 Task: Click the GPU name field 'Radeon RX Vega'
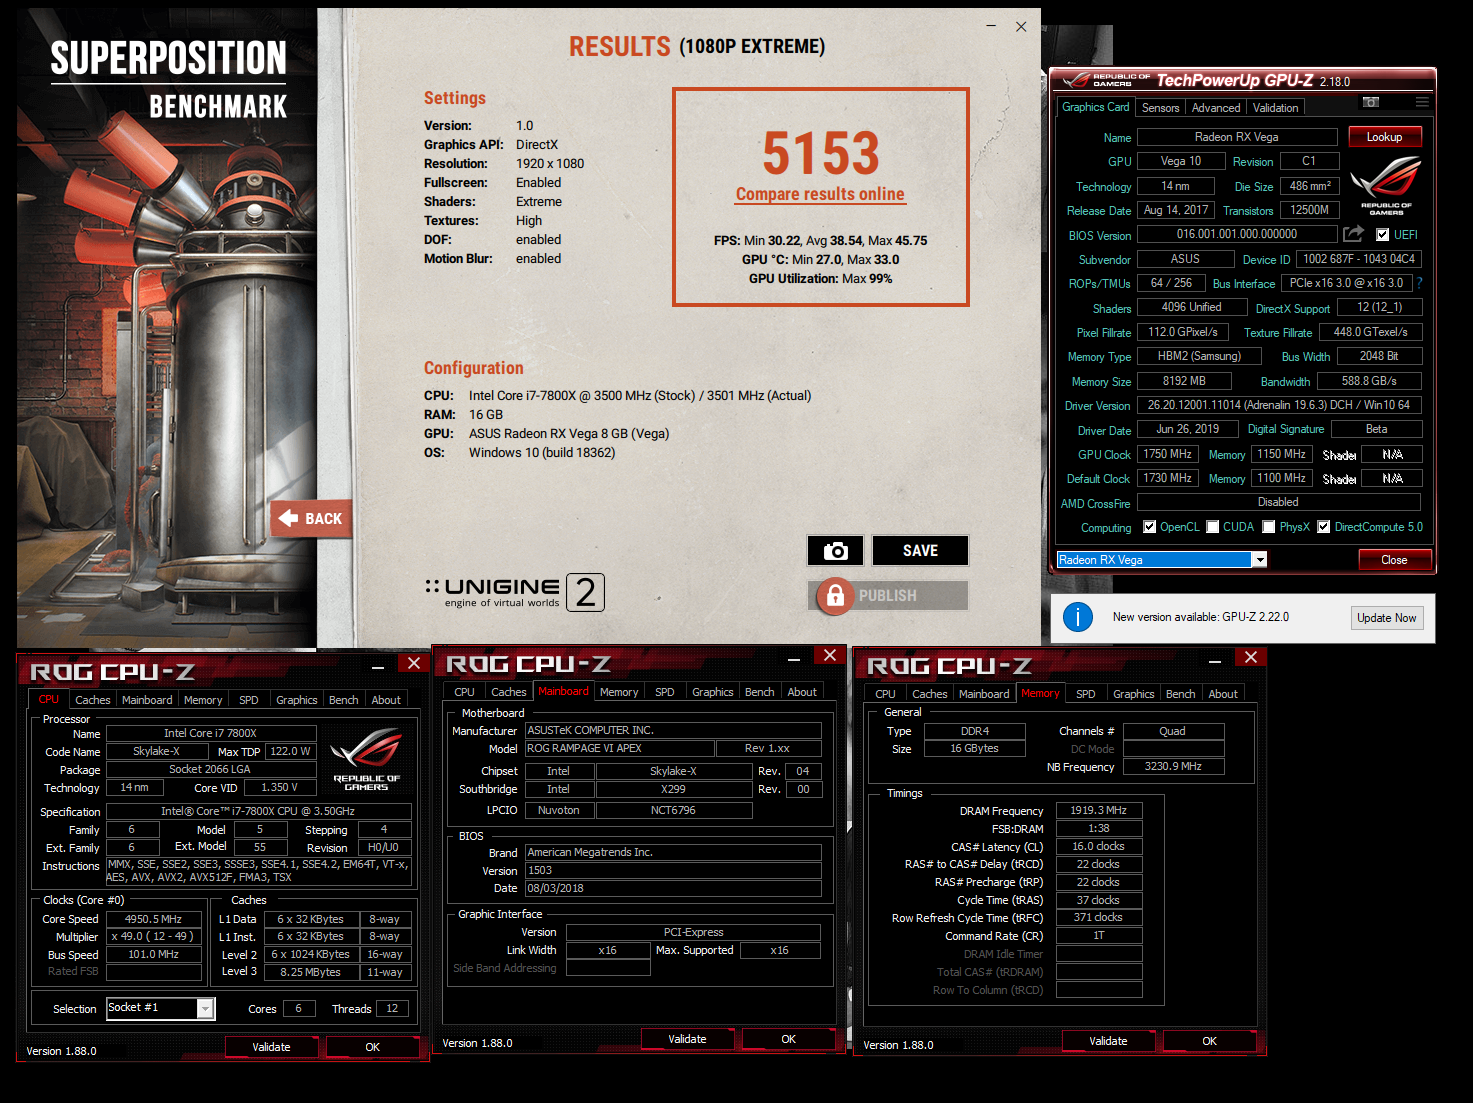pyautogui.click(x=1237, y=137)
